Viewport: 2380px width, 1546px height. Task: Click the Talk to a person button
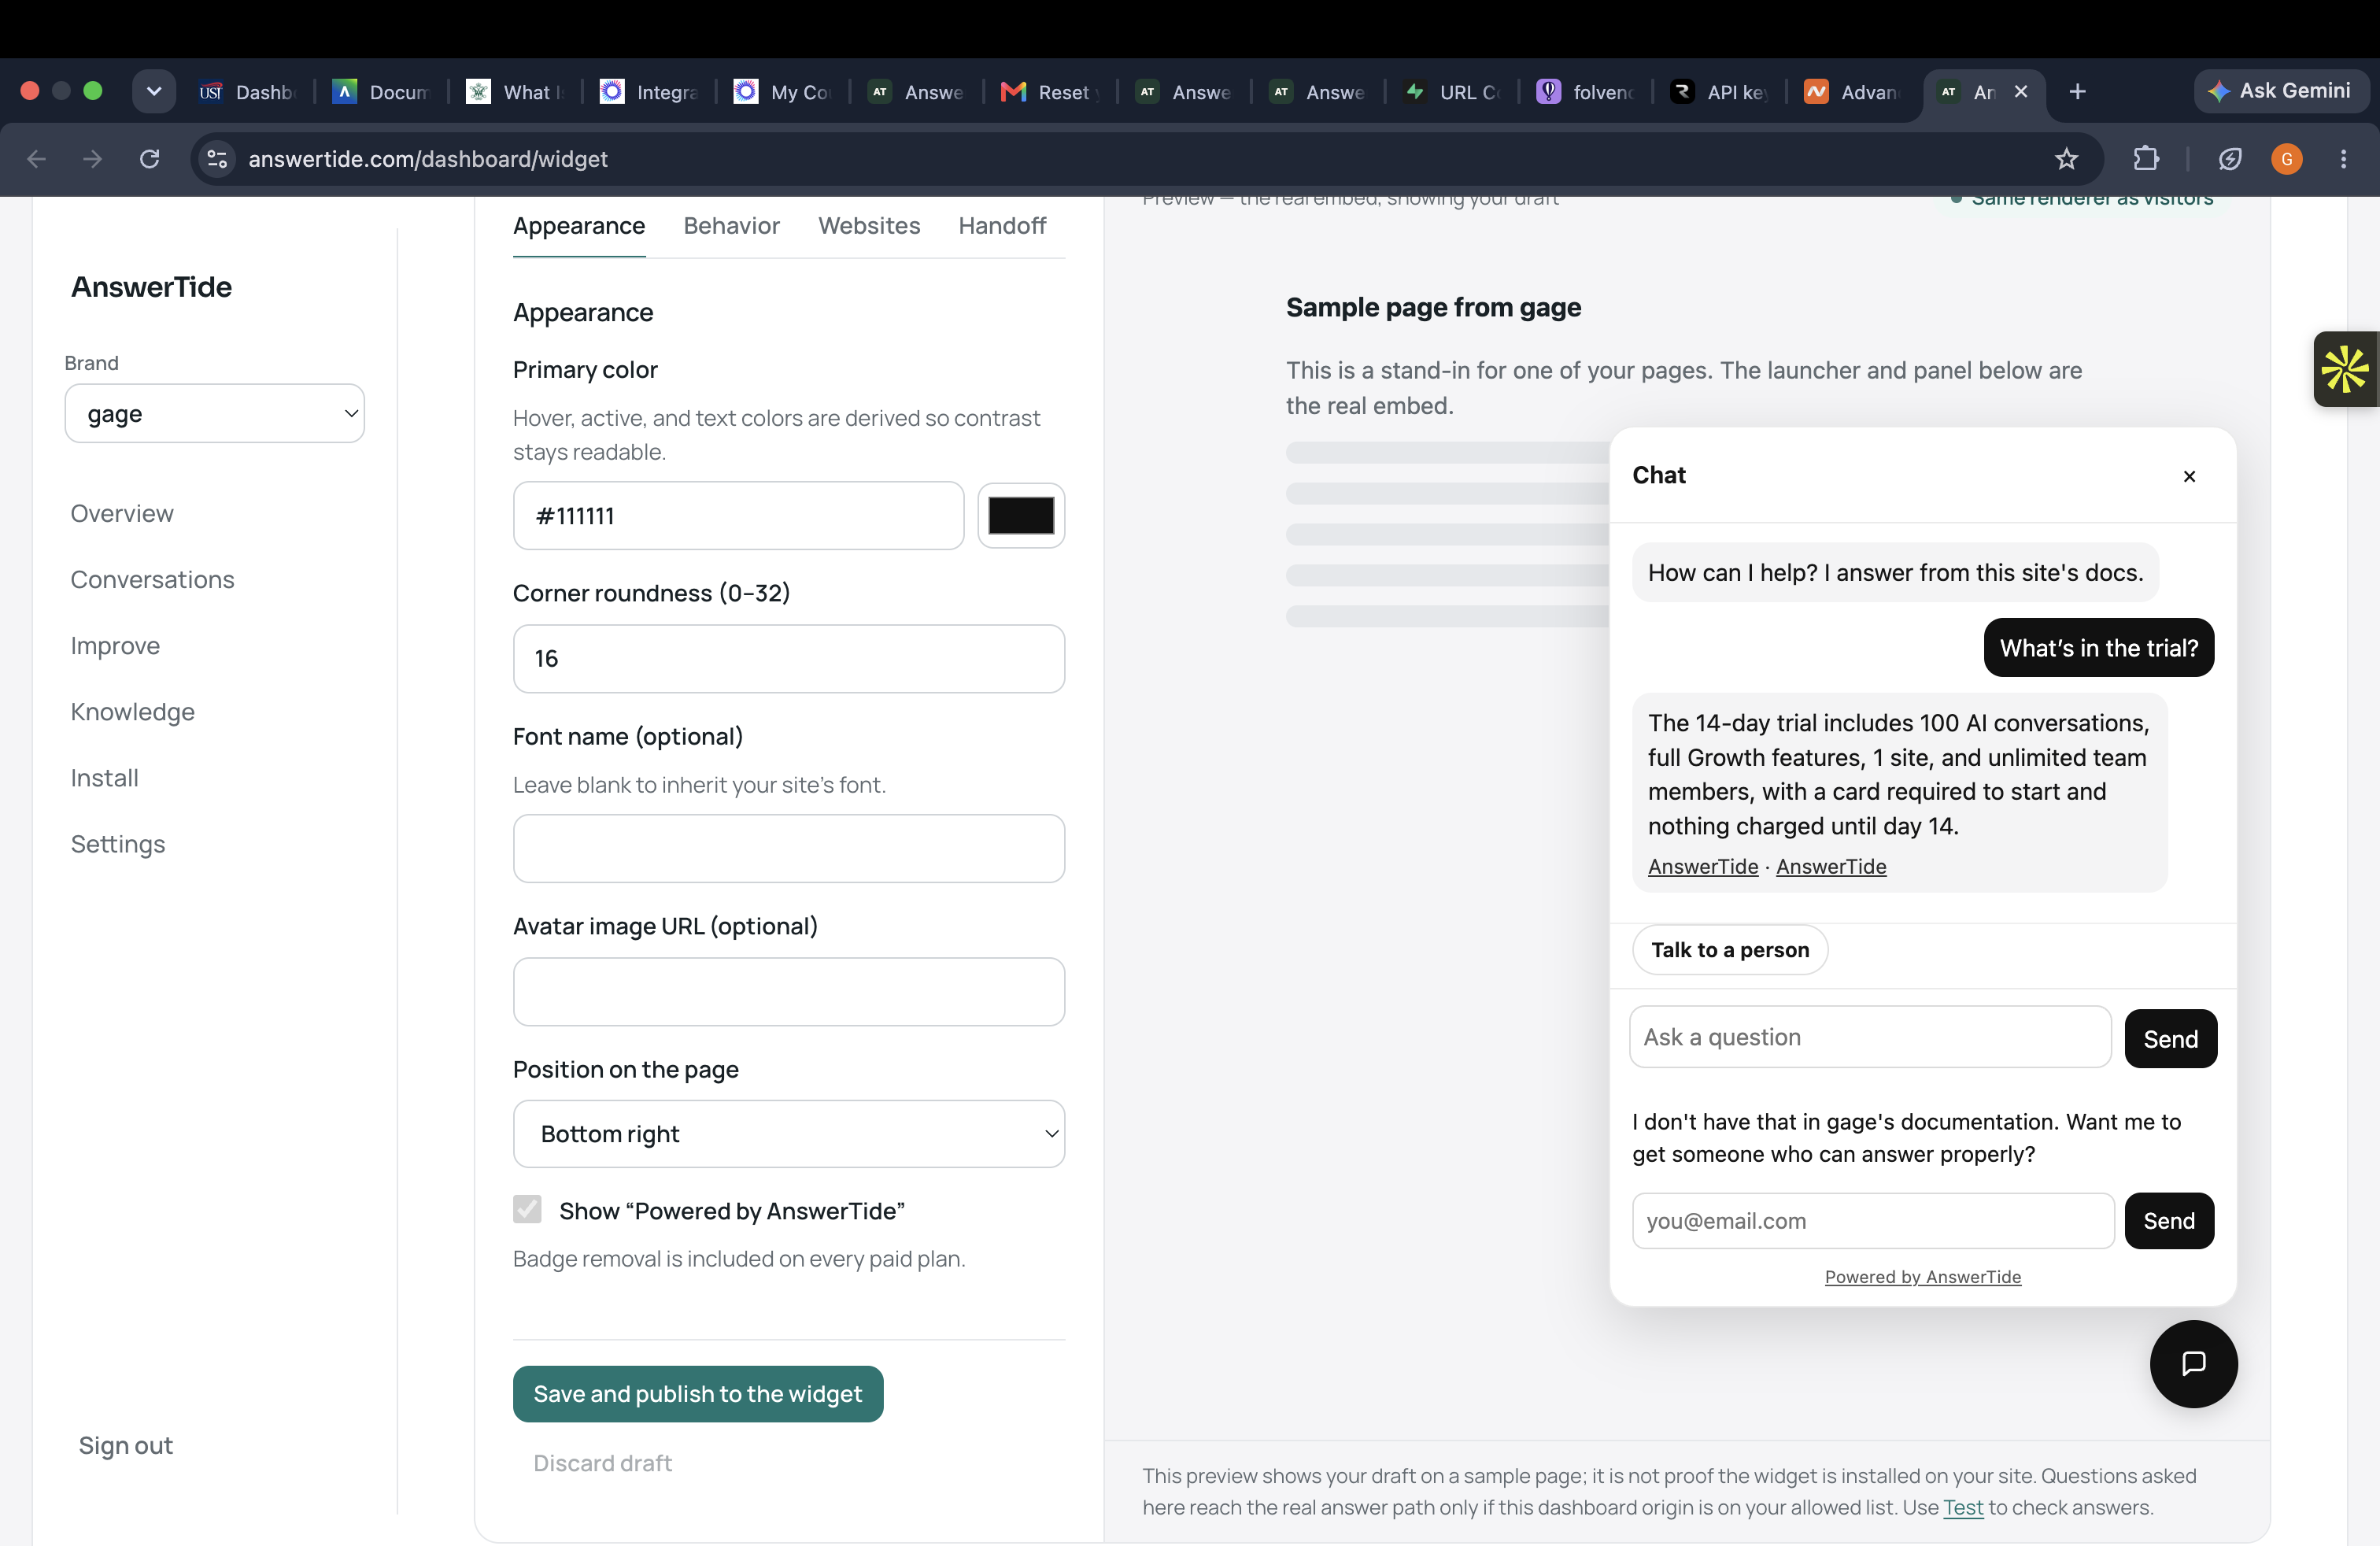[1730, 949]
